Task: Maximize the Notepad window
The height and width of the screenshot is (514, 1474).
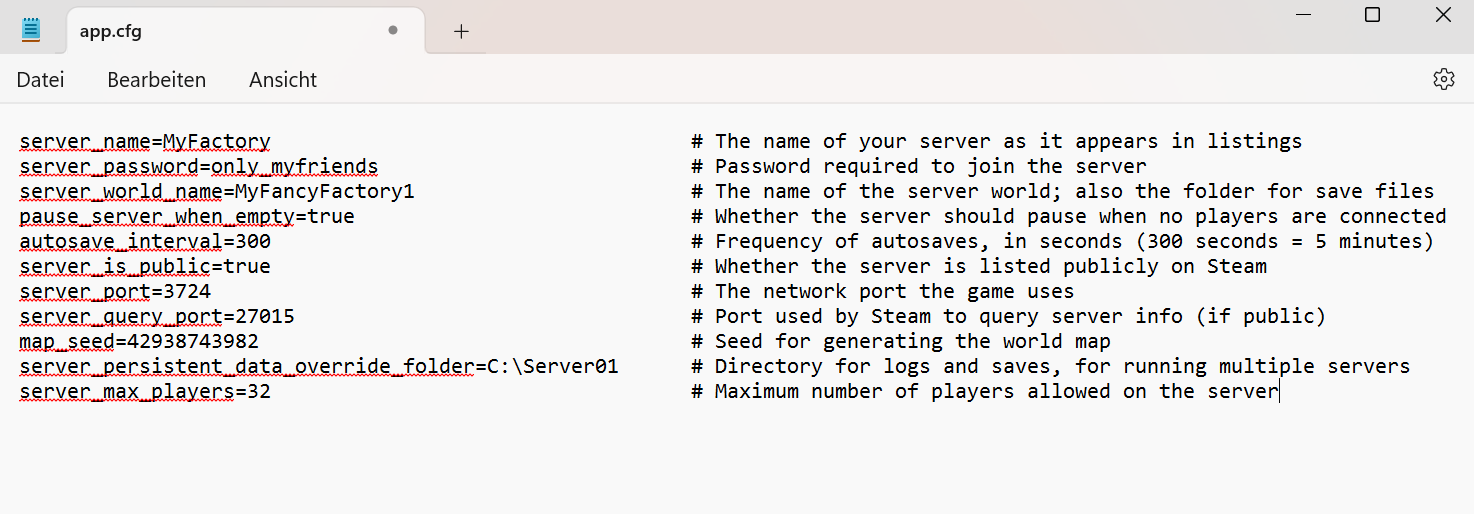Action: pos(1373,15)
